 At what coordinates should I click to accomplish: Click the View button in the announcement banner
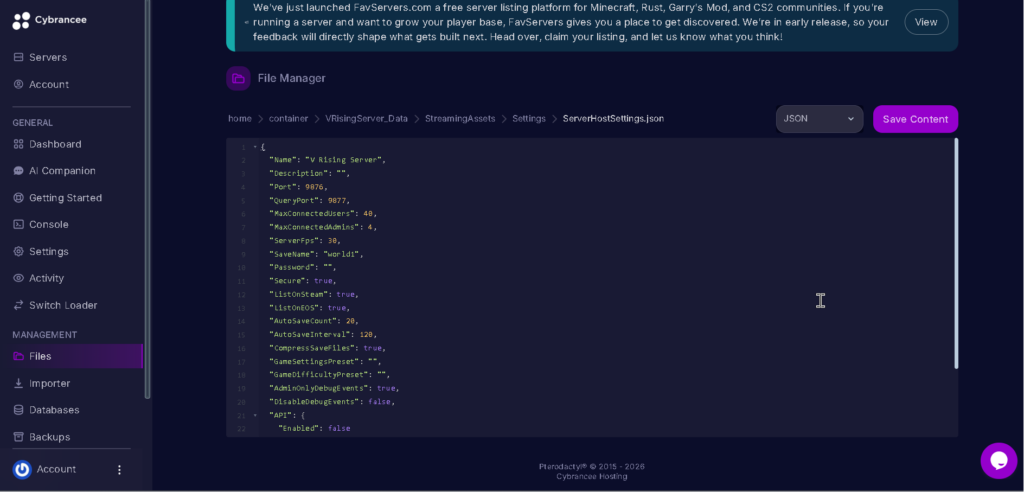(926, 22)
